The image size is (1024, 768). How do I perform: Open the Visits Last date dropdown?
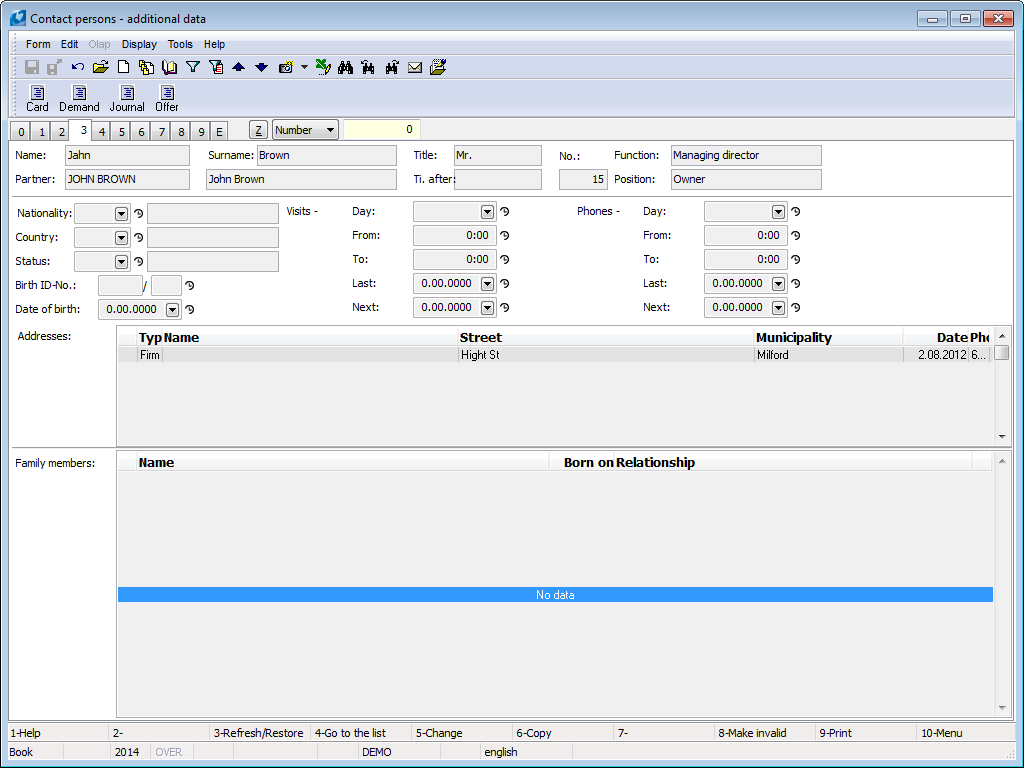point(487,283)
